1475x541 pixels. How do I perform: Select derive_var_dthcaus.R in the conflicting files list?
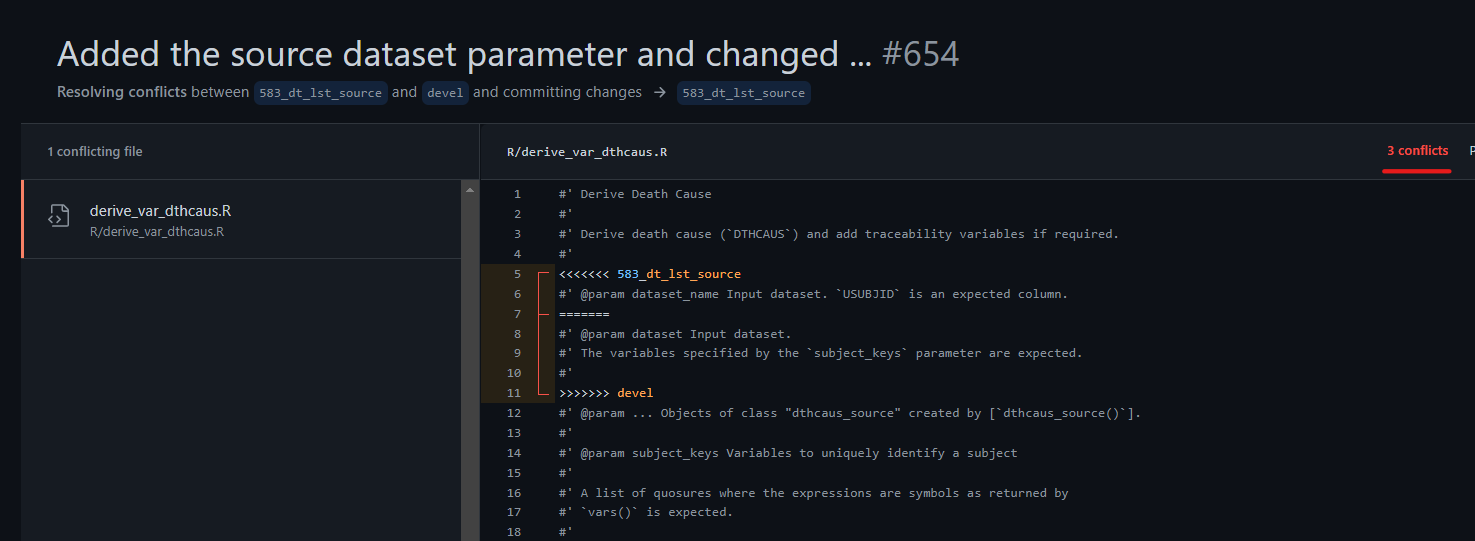coord(160,211)
